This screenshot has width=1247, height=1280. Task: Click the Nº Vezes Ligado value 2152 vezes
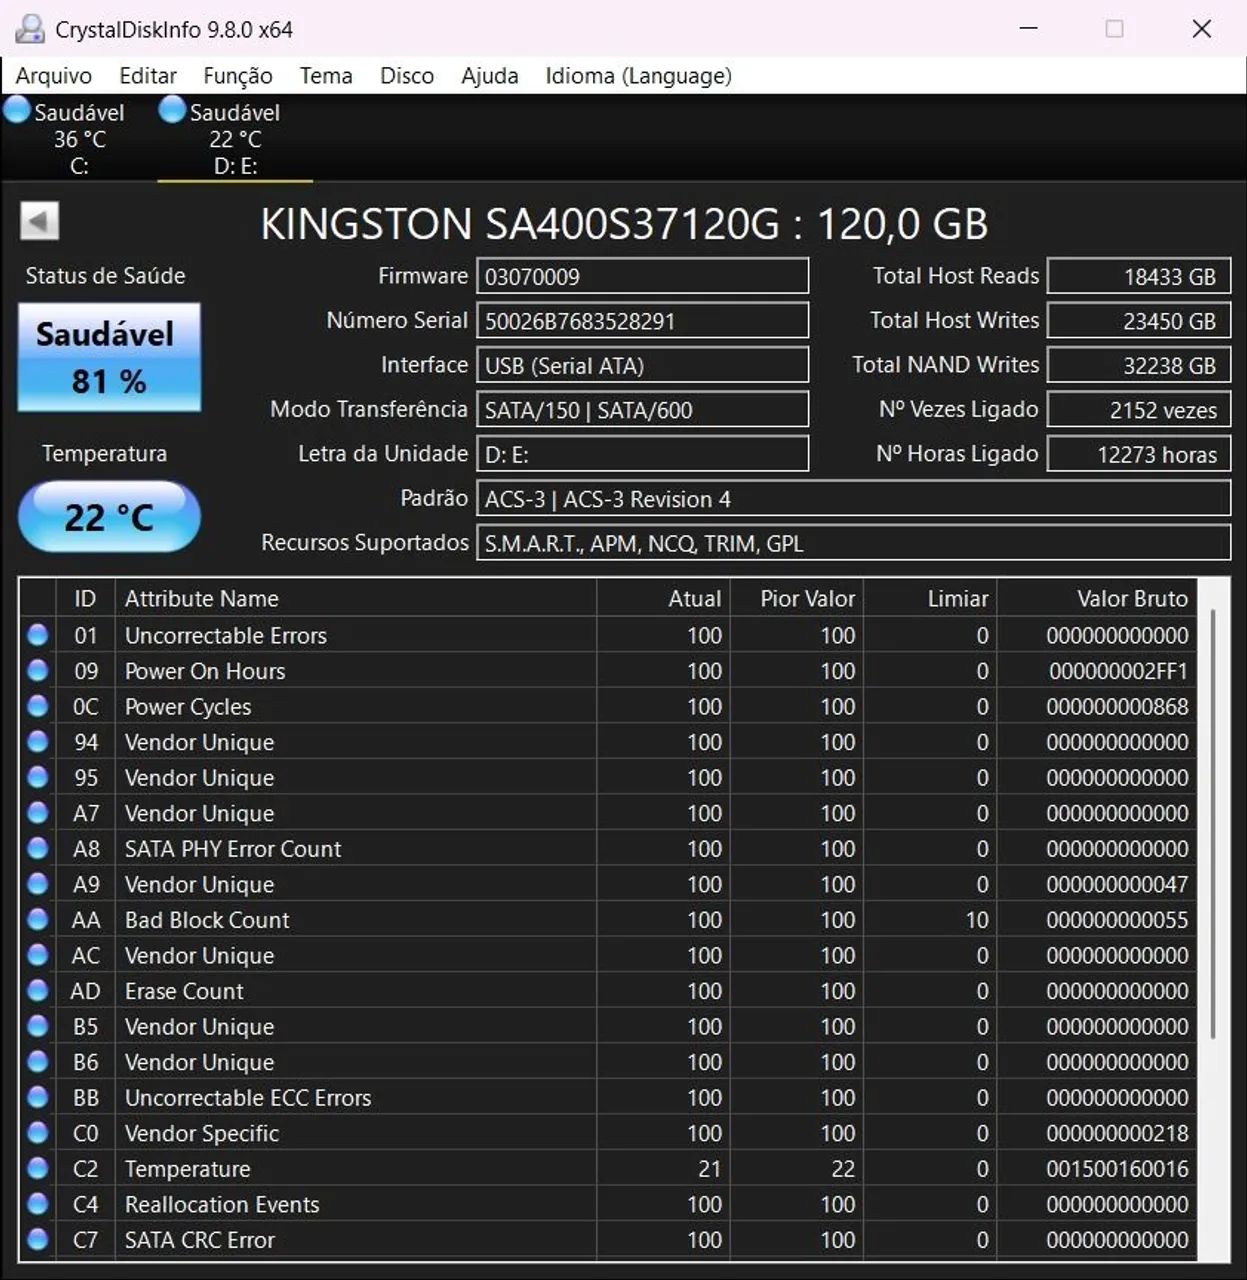(1139, 409)
